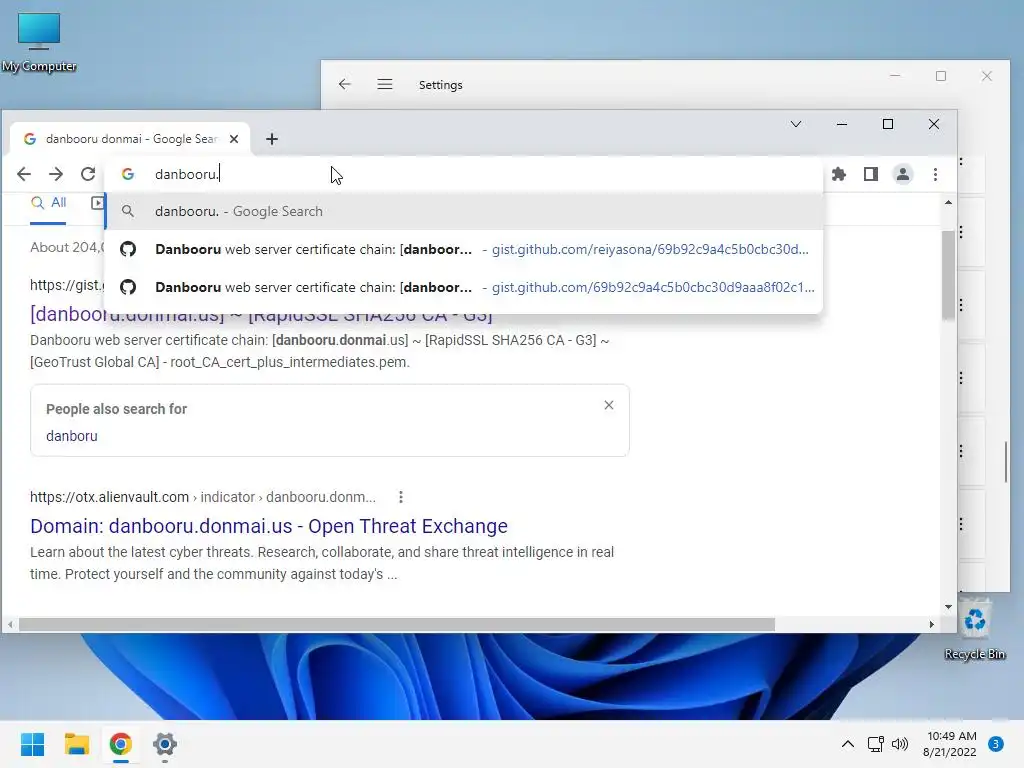Maximize the Chrome window
Viewport: 1024px width, 768px height.
point(888,124)
